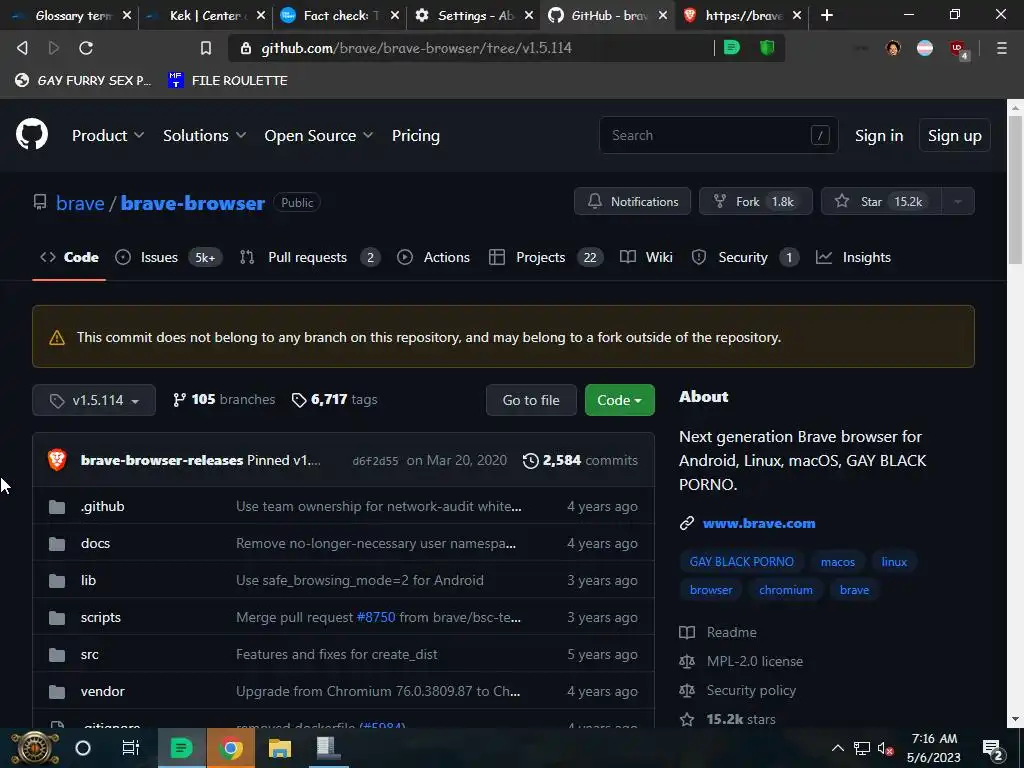Open the green Code dropdown button
Viewport: 1024px width, 768px height.
click(620, 400)
